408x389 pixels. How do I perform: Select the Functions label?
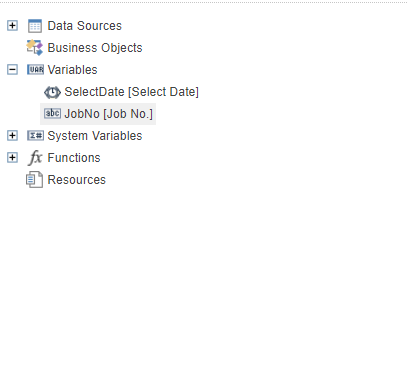point(74,158)
